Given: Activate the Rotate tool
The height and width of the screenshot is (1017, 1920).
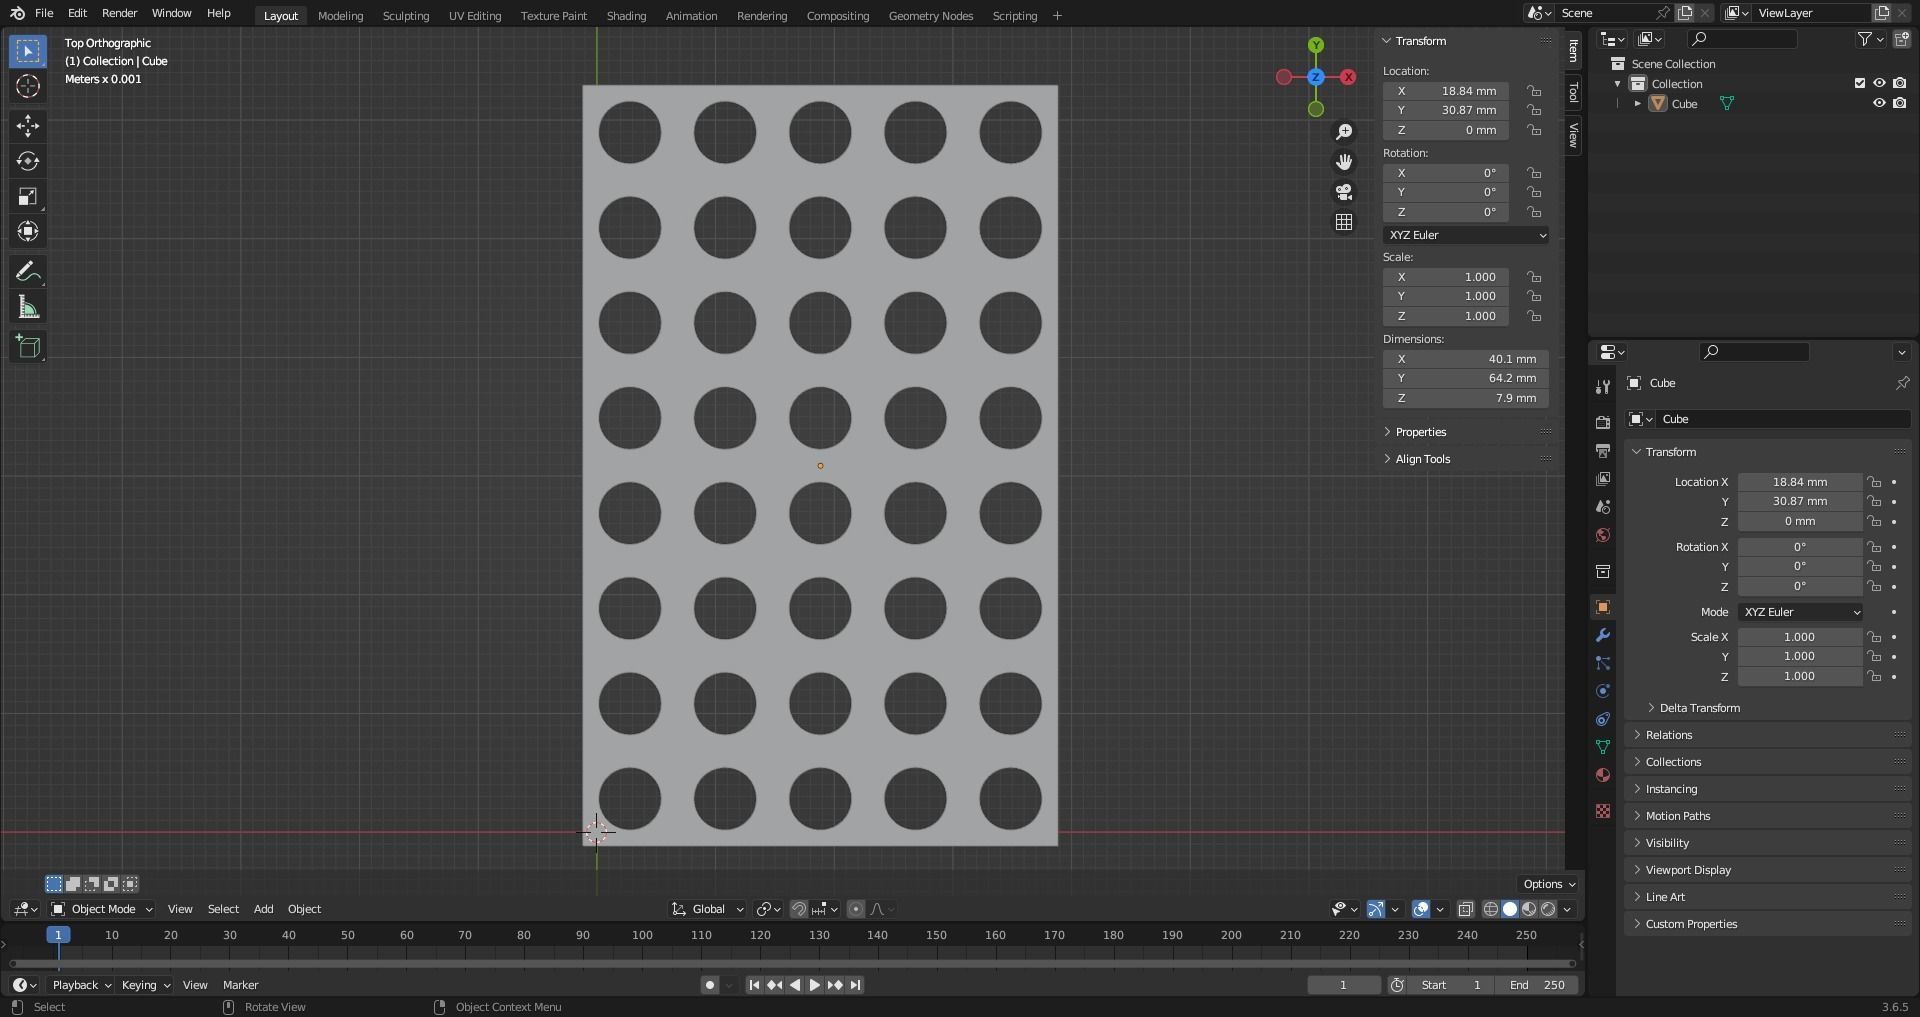Looking at the screenshot, I should click(x=28, y=161).
